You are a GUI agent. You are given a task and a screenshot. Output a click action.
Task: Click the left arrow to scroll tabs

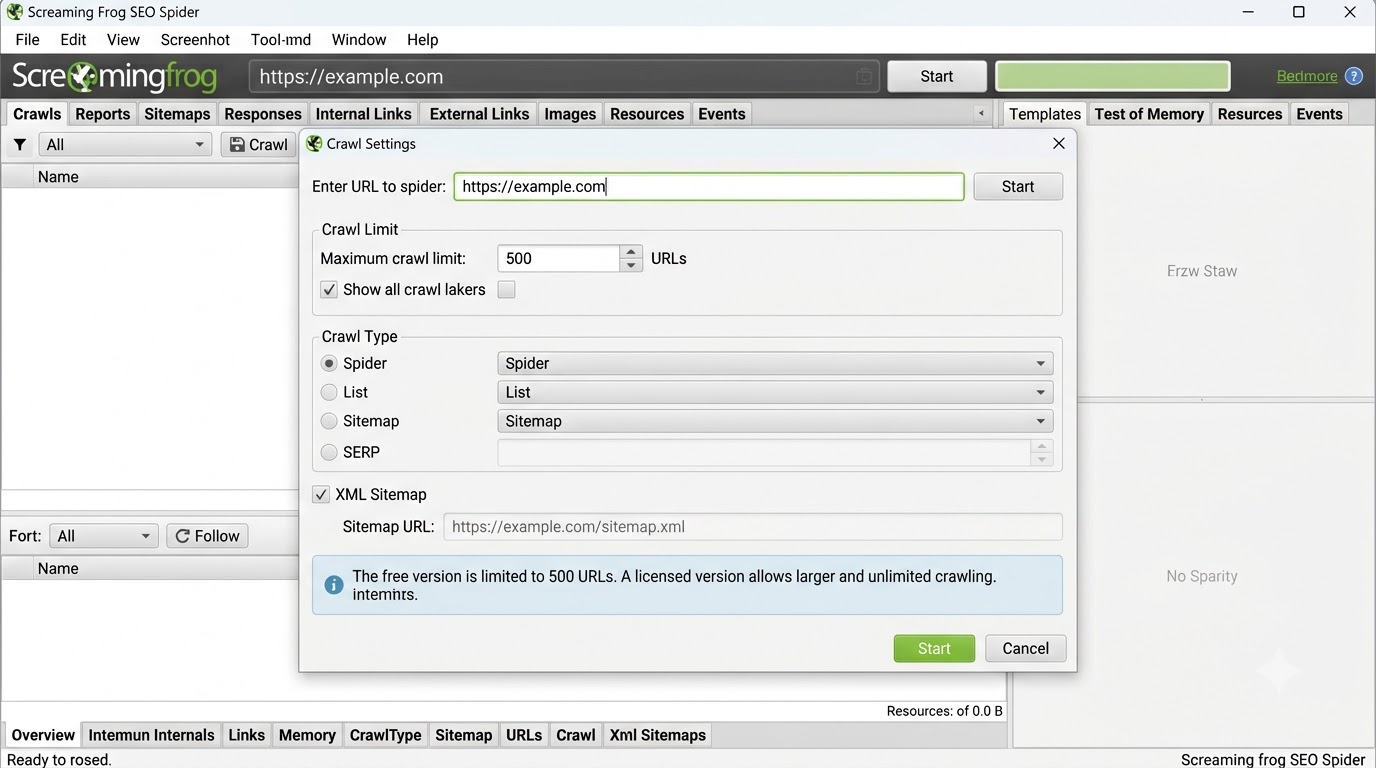tap(981, 114)
